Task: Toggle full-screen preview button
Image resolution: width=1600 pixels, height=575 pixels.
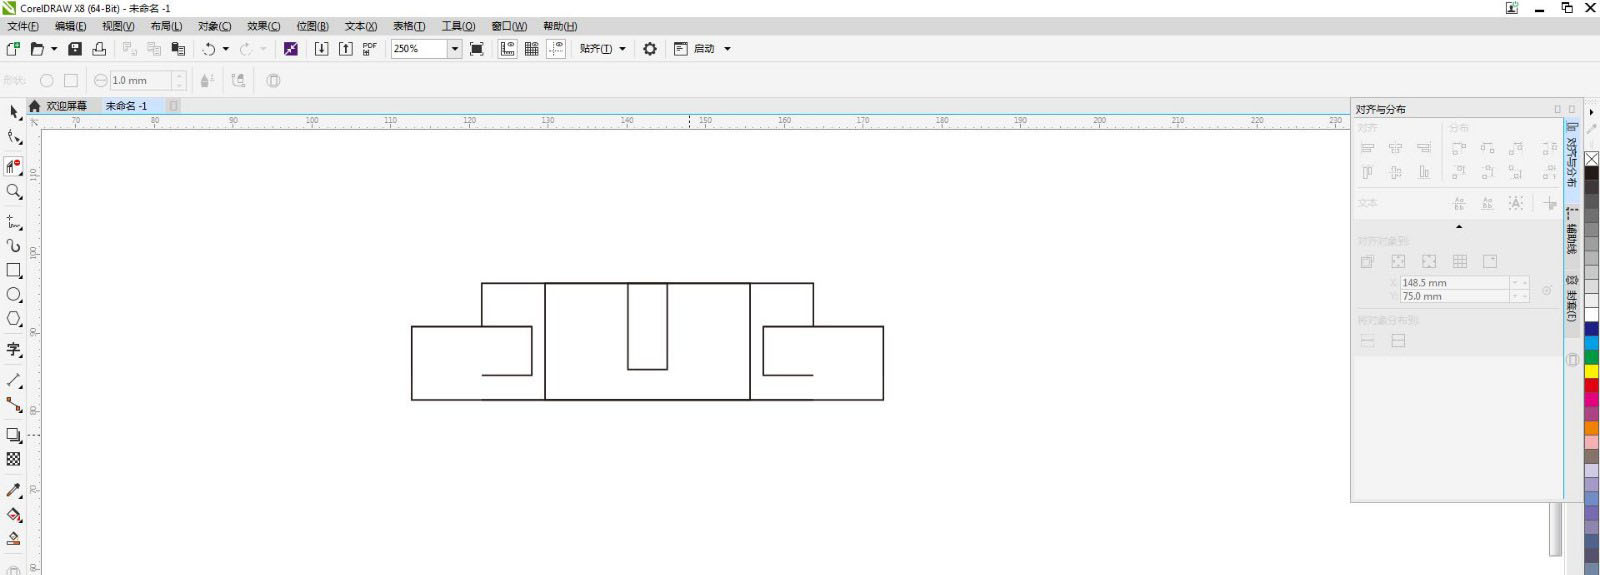Action: pos(477,49)
